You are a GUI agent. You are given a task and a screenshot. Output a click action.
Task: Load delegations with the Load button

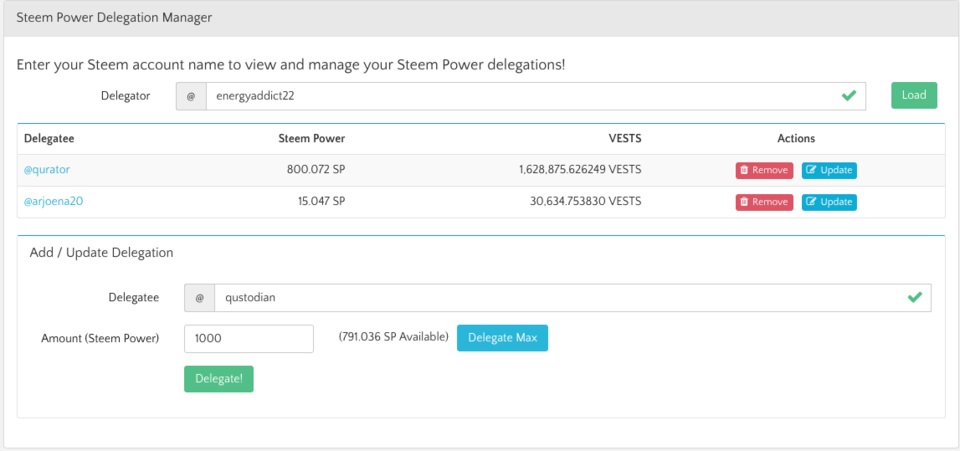tap(914, 95)
